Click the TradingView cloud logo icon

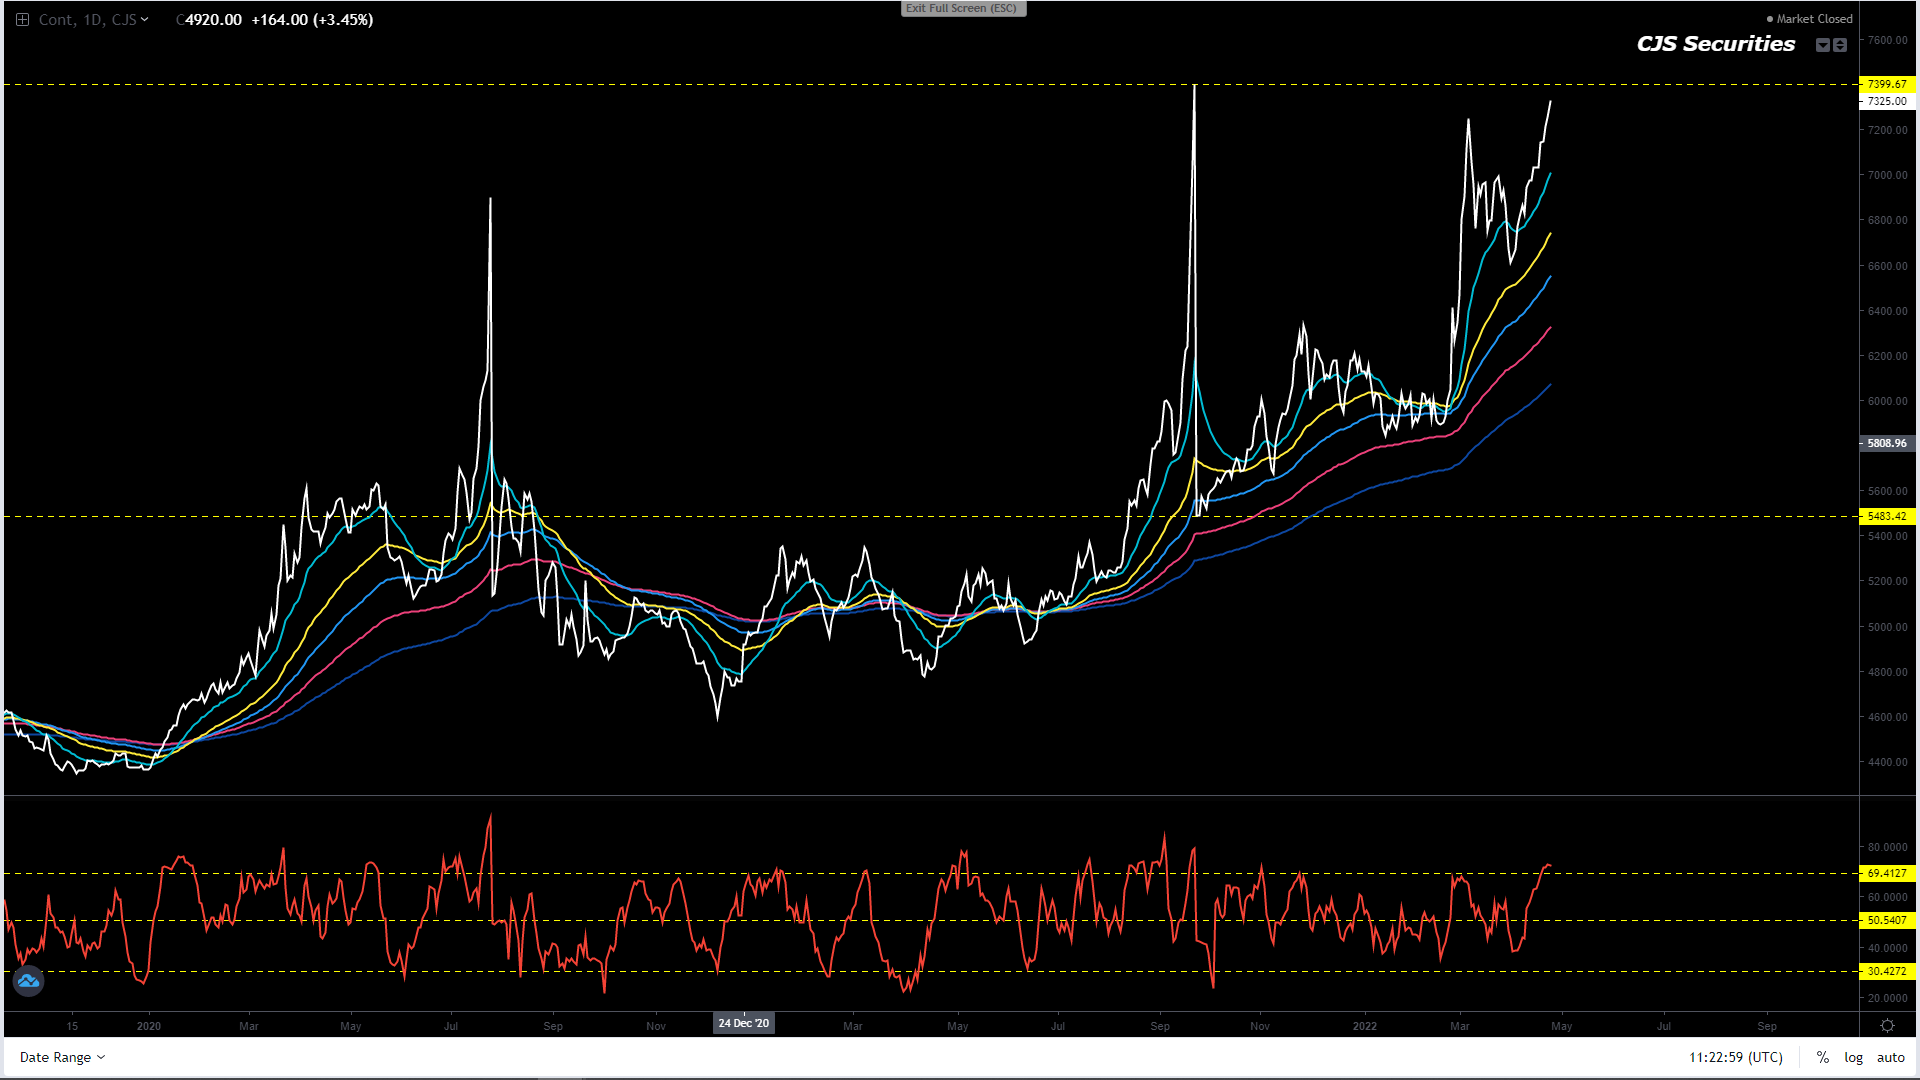(x=28, y=981)
